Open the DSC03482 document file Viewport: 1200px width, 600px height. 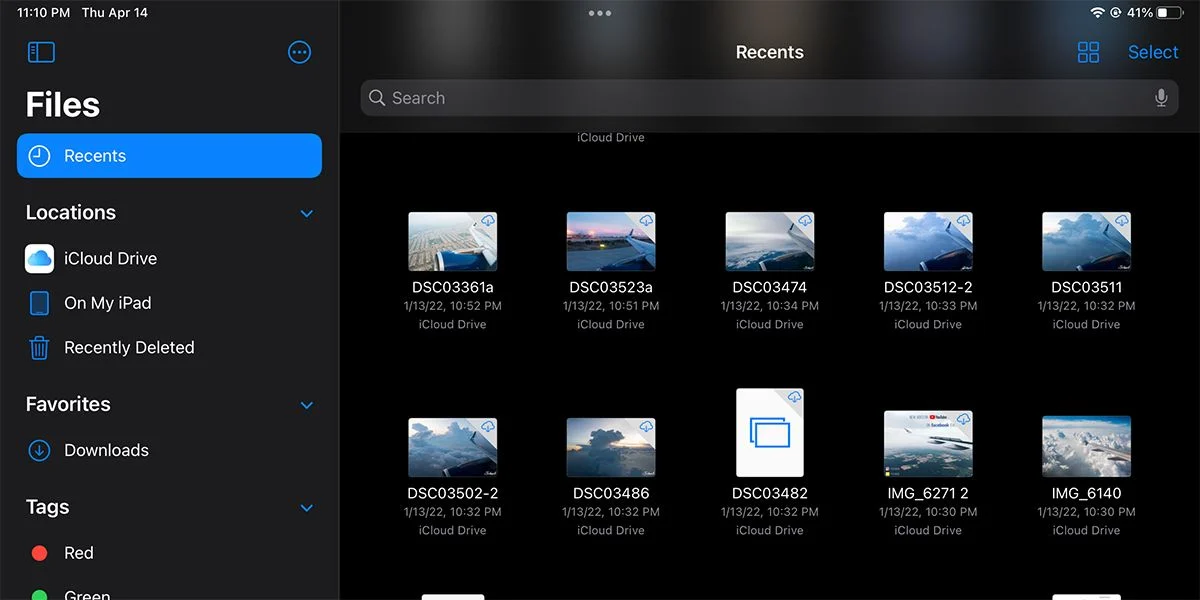(x=769, y=433)
